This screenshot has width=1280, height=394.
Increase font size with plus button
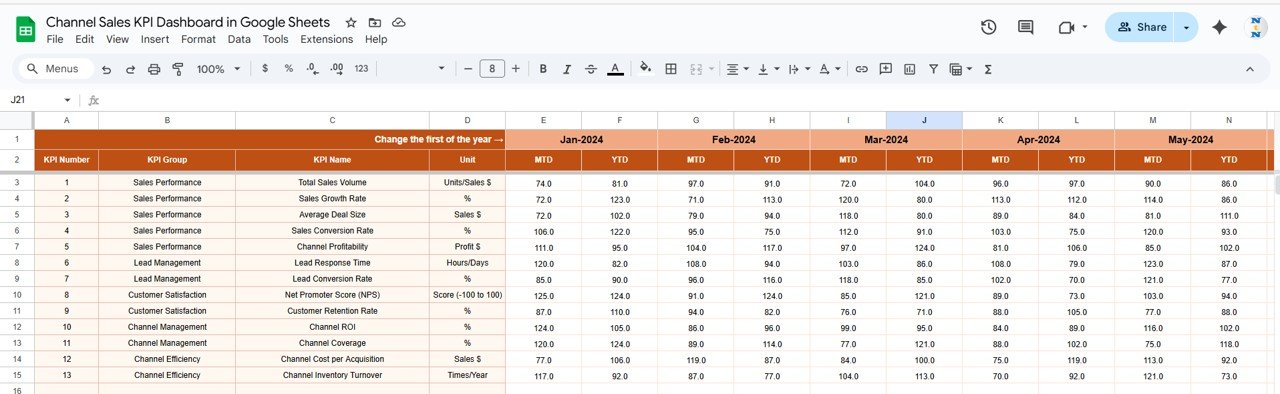tap(516, 69)
